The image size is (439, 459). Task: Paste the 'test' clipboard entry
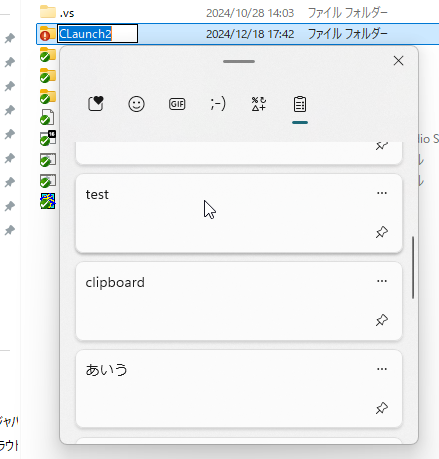239,213
